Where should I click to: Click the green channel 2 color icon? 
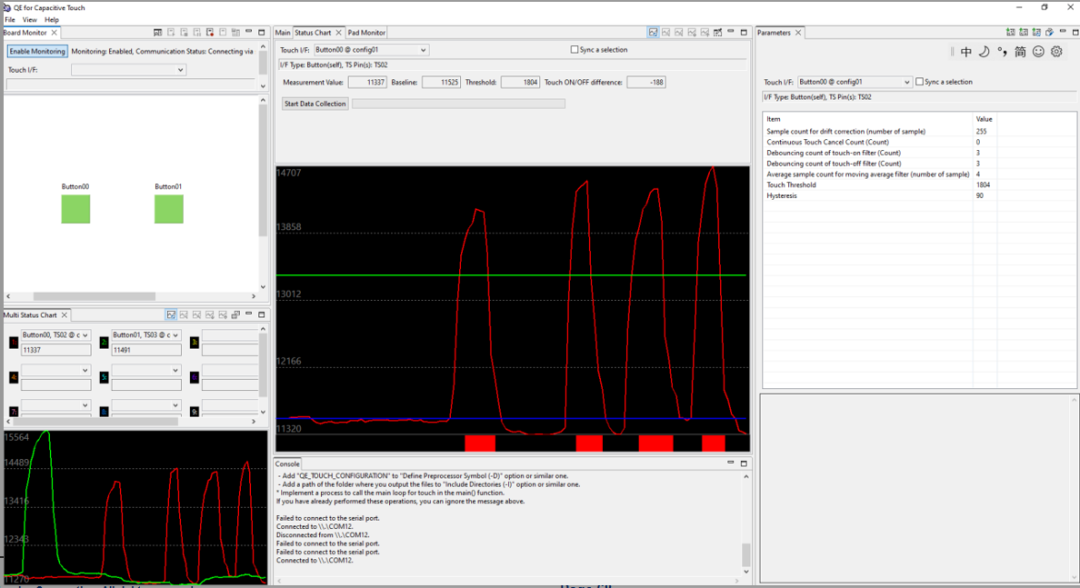(x=104, y=342)
